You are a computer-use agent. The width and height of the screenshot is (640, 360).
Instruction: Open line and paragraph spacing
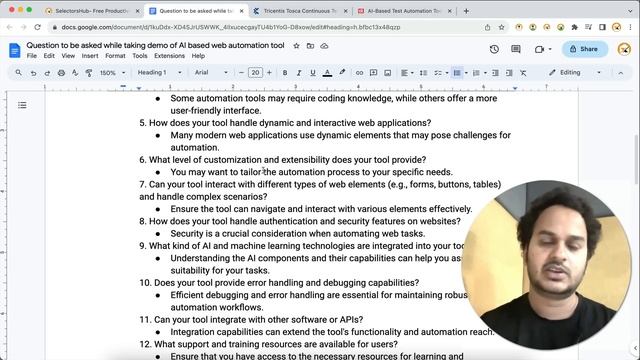click(x=423, y=73)
